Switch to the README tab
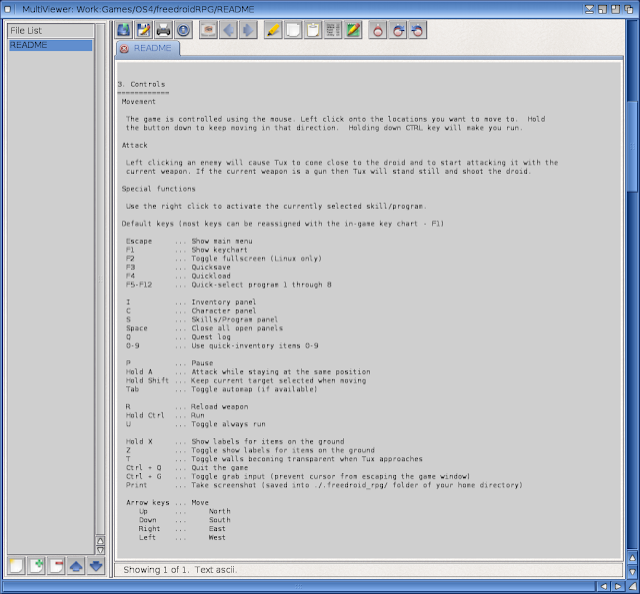Viewport: 640px width, 594px height. click(x=152, y=48)
